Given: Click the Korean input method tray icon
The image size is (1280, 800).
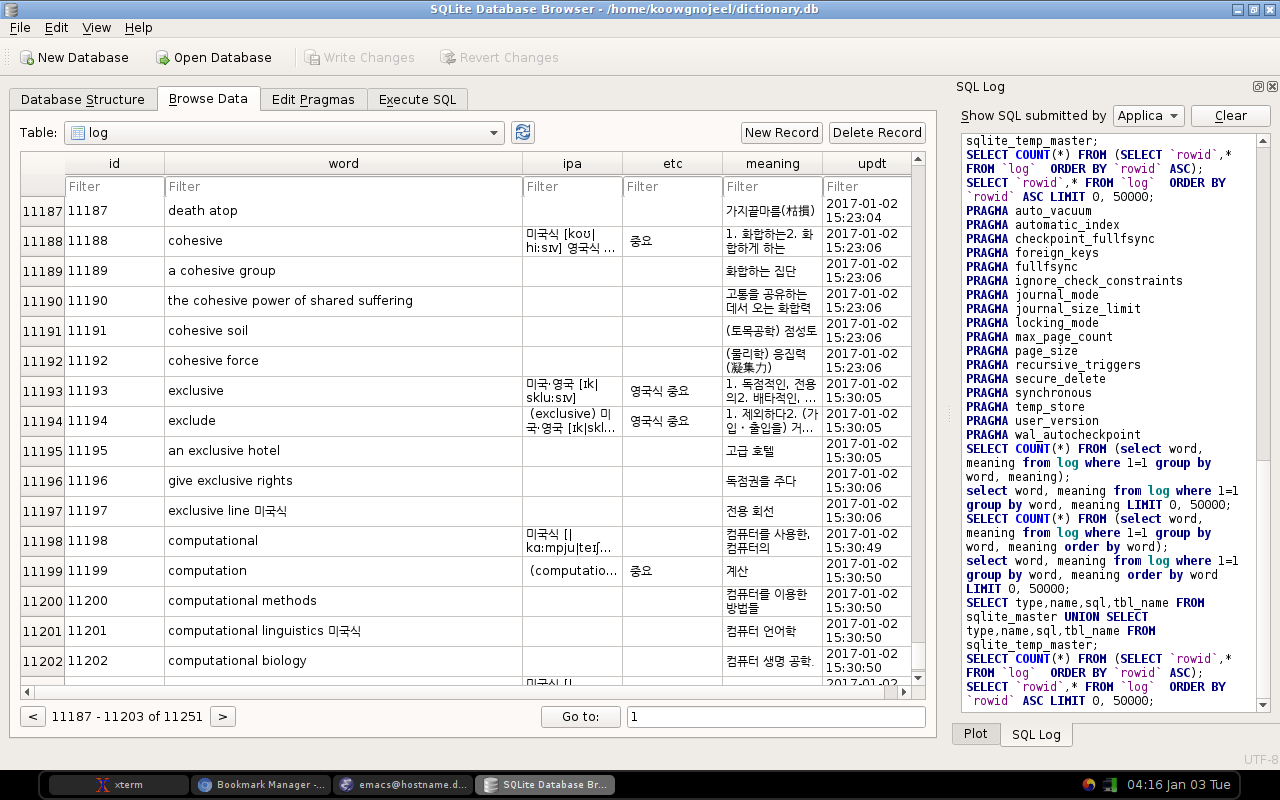Looking at the screenshot, I should tap(1089, 784).
